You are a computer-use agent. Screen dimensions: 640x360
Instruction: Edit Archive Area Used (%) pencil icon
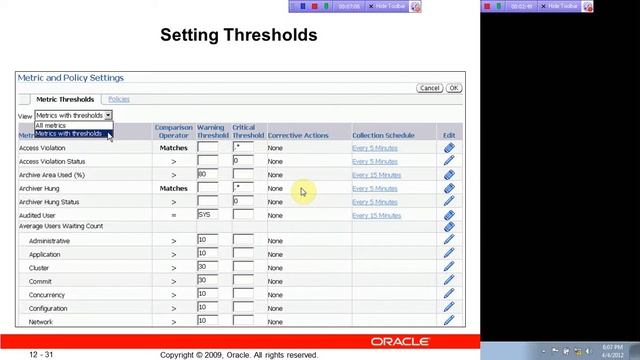[x=449, y=175]
